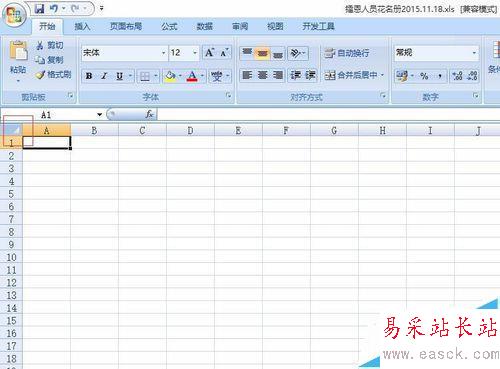Image resolution: width=500 pixels, height=369 pixels.
Task: Increase decimal places
Action: (457, 76)
